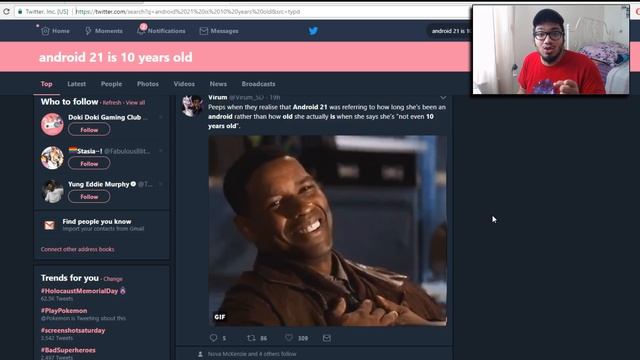This screenshot has width=640, height=360.
Task: Reply to Virum's tweet via comment icon
Action: (x=213, y=338)
